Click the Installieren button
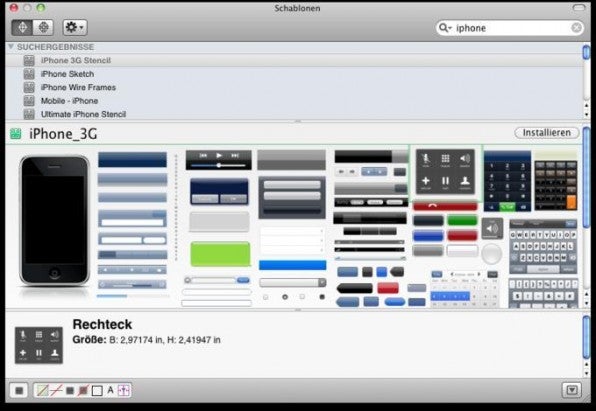The width and height of the screenshot is (596, 411). click(547, 133)
